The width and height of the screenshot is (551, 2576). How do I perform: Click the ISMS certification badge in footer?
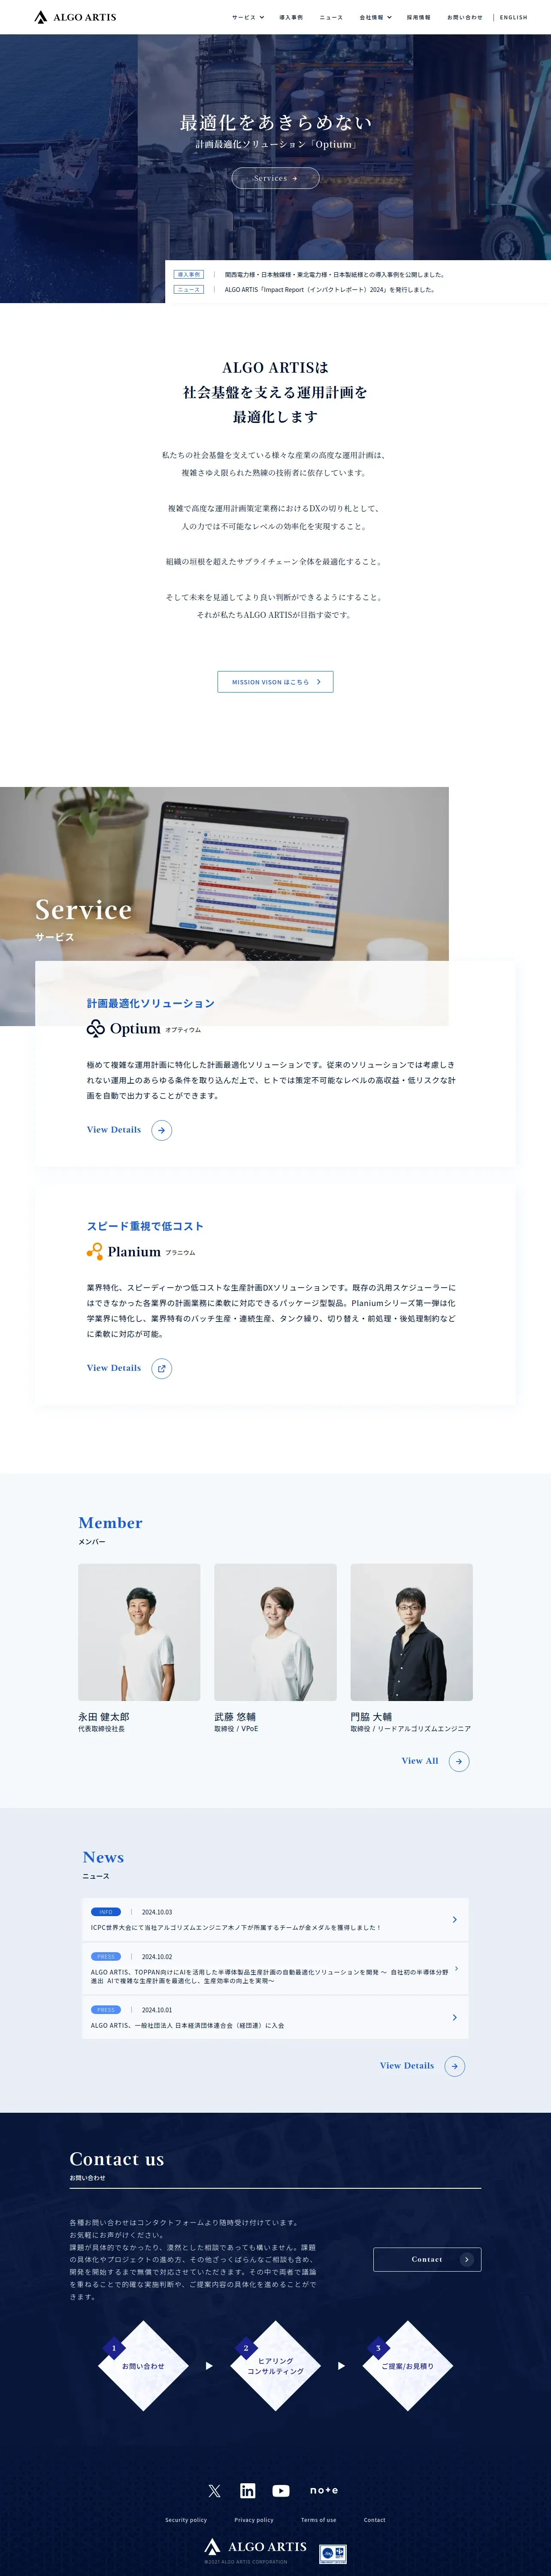tap(333, 2554)
